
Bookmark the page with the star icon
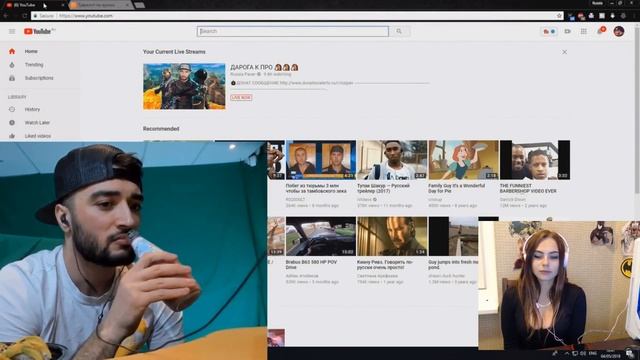(x=559, y=16)
